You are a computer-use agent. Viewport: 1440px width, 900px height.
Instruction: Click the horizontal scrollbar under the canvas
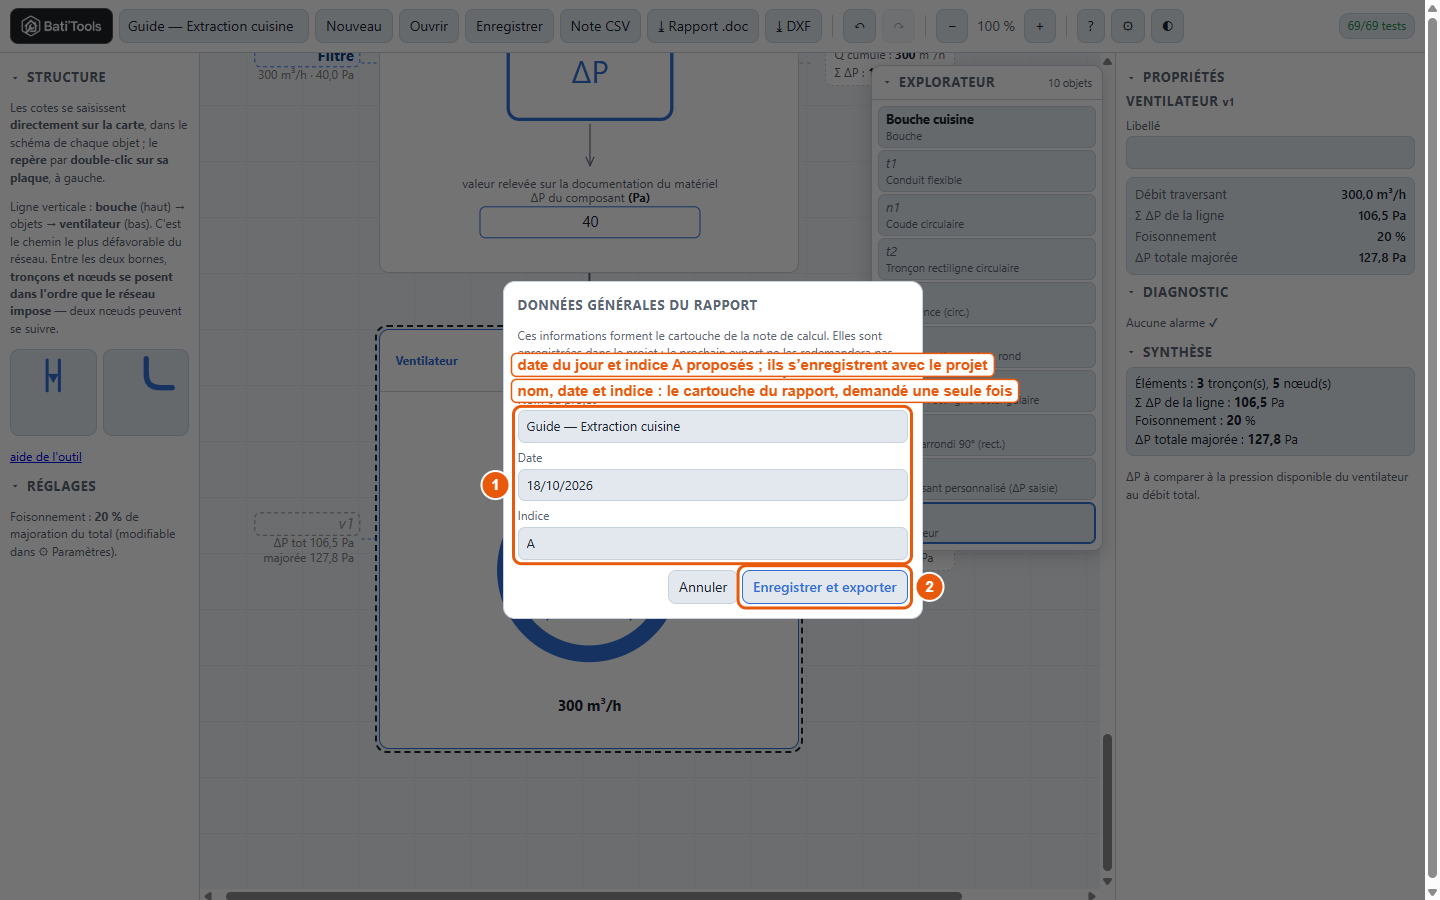pos(594,895)
